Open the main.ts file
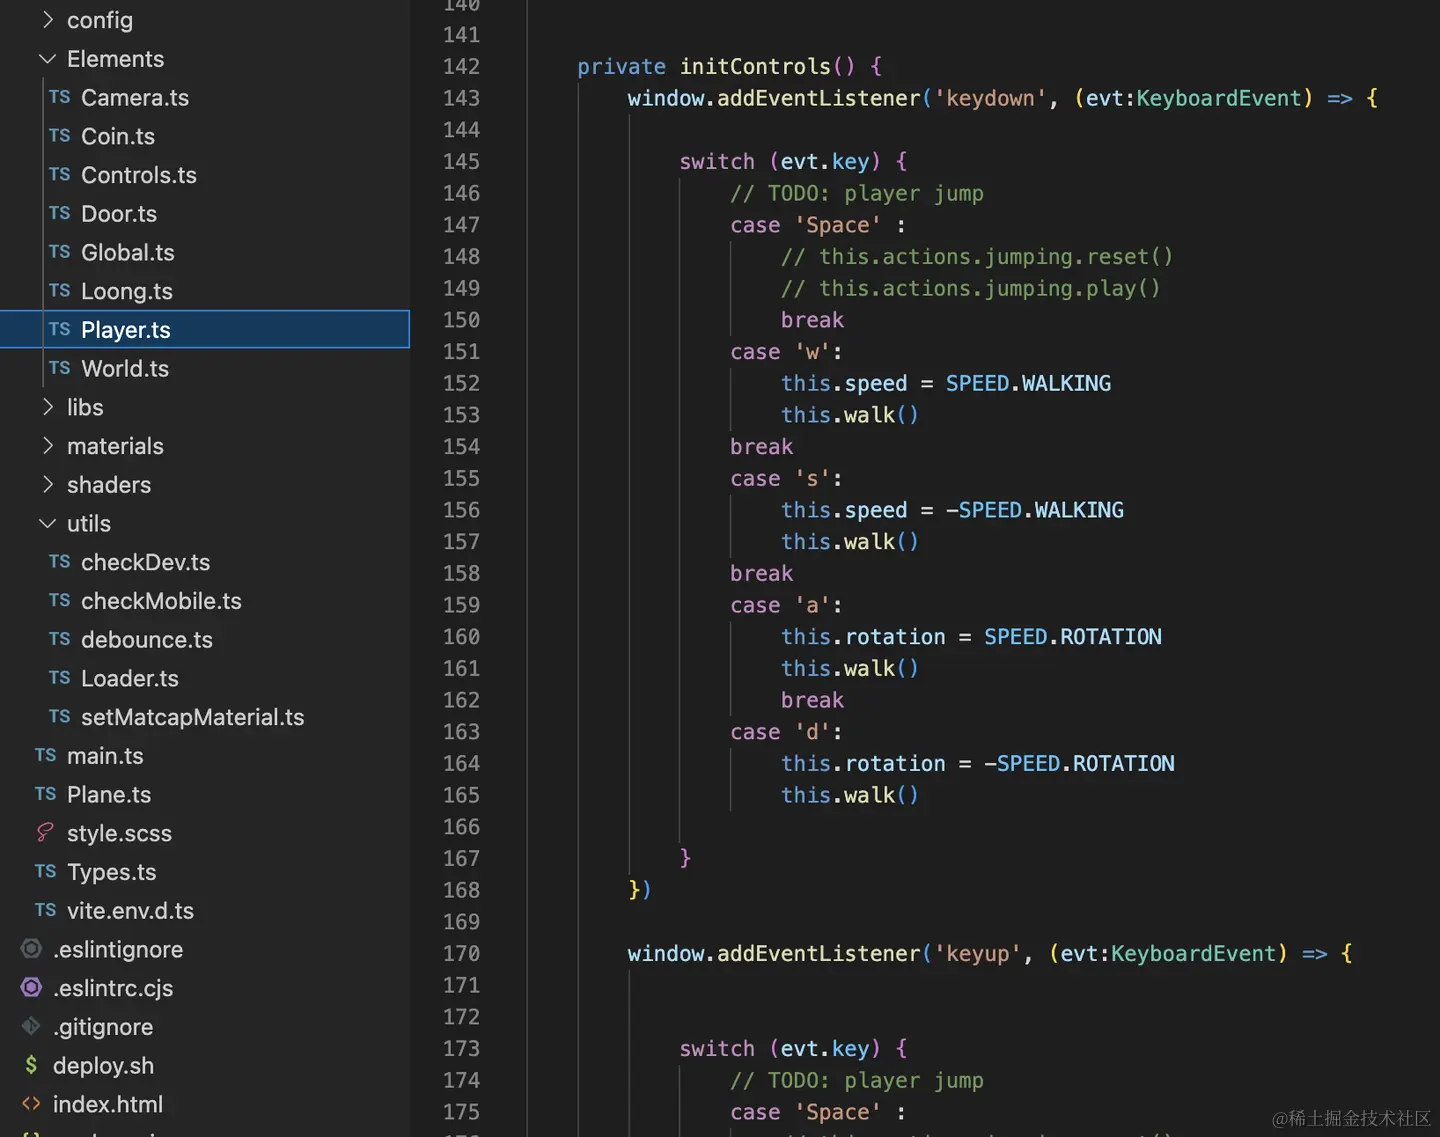Screen dimensions: 1440x1137 point(105,756)
